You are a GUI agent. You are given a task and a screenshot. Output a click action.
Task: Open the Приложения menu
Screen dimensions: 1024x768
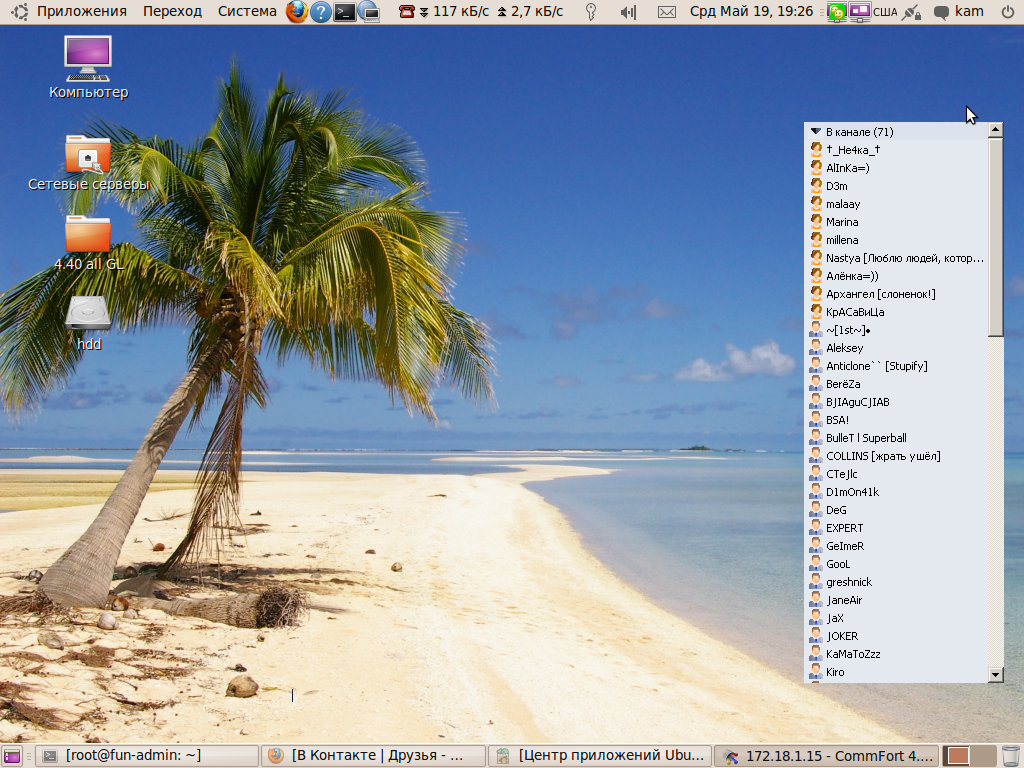pyautogui.click(x=80, y=12)
